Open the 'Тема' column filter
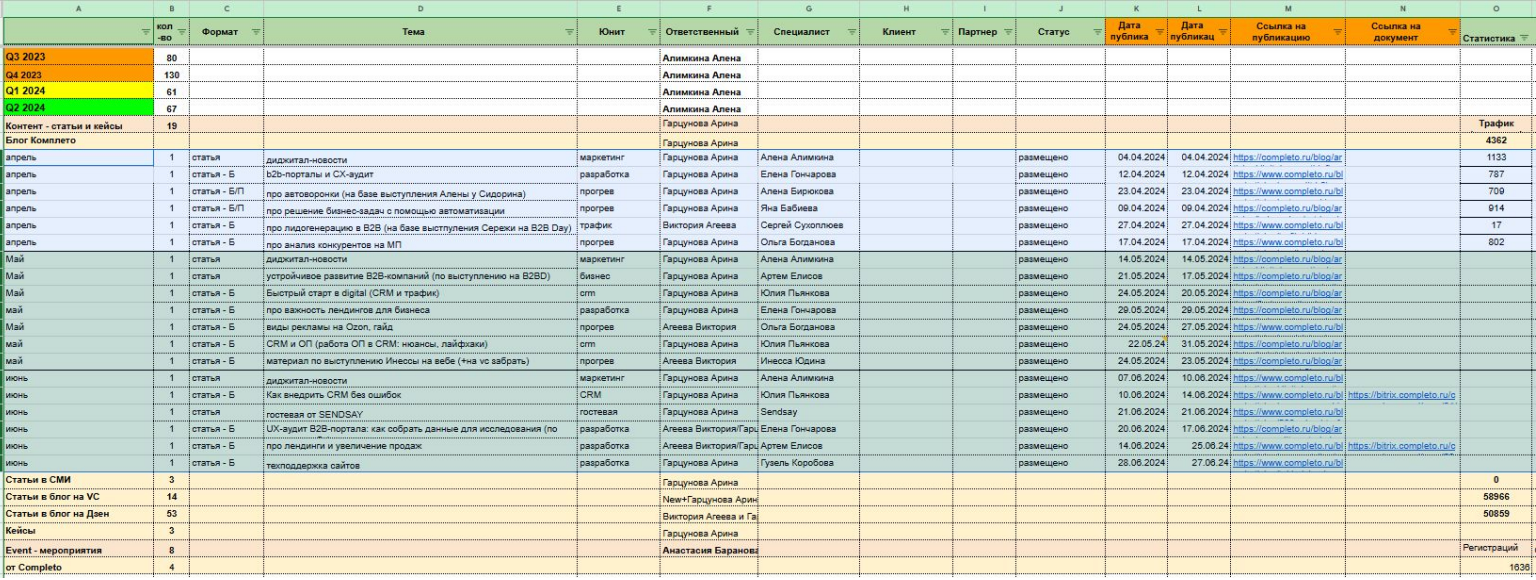Viewport: 1536px width, 580px height. tap(568, 32)
